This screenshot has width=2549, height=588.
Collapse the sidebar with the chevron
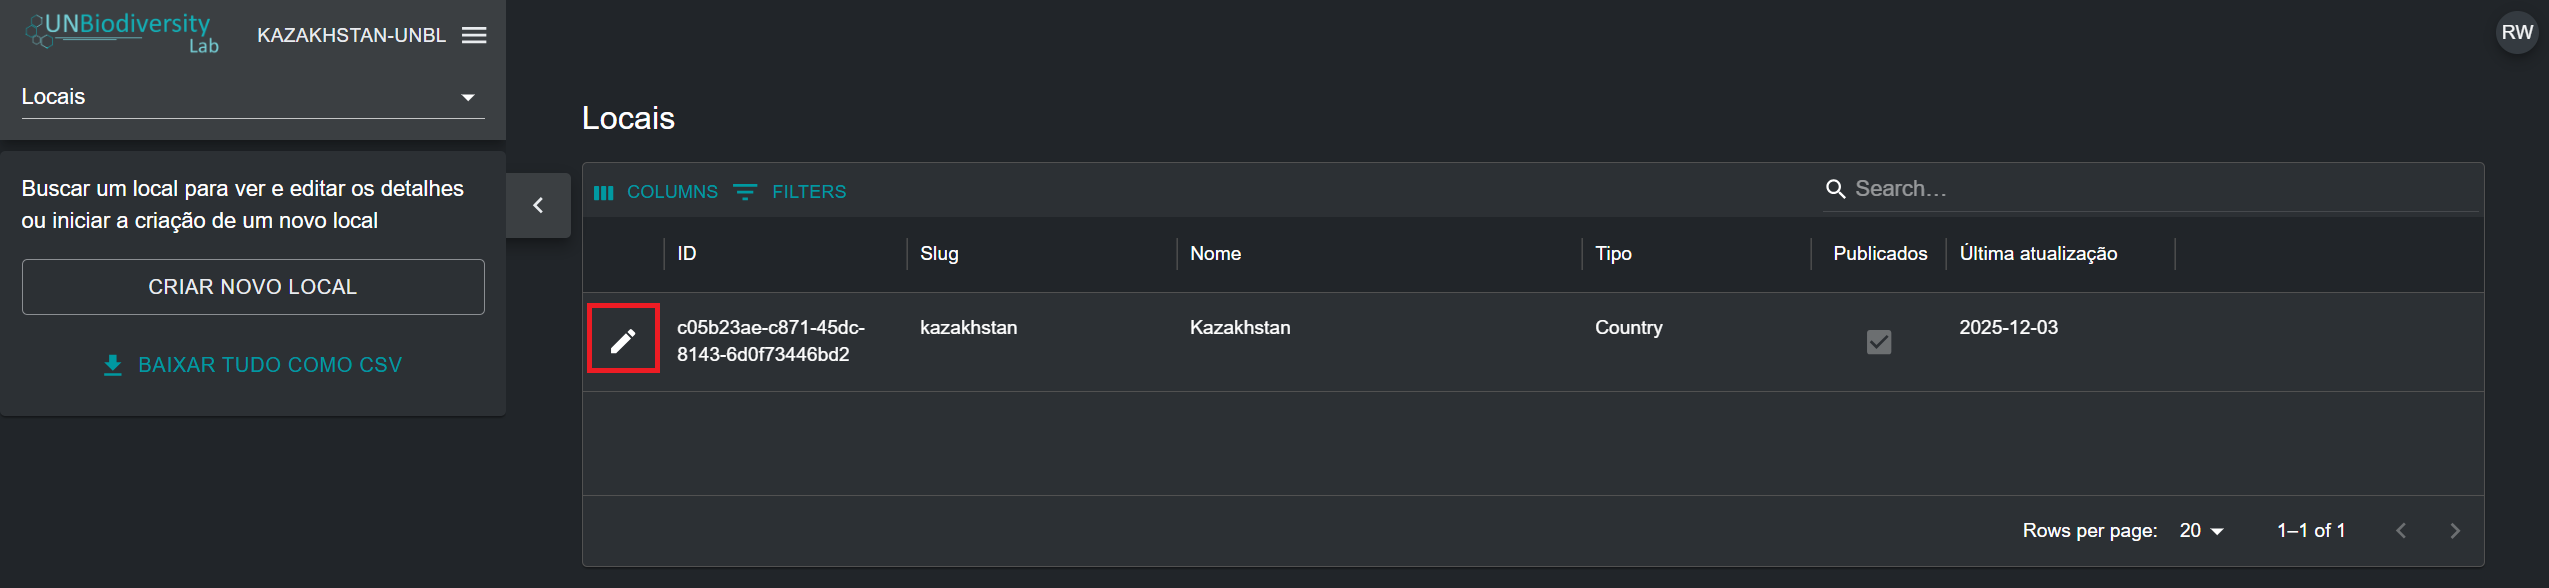pos(538,205)
